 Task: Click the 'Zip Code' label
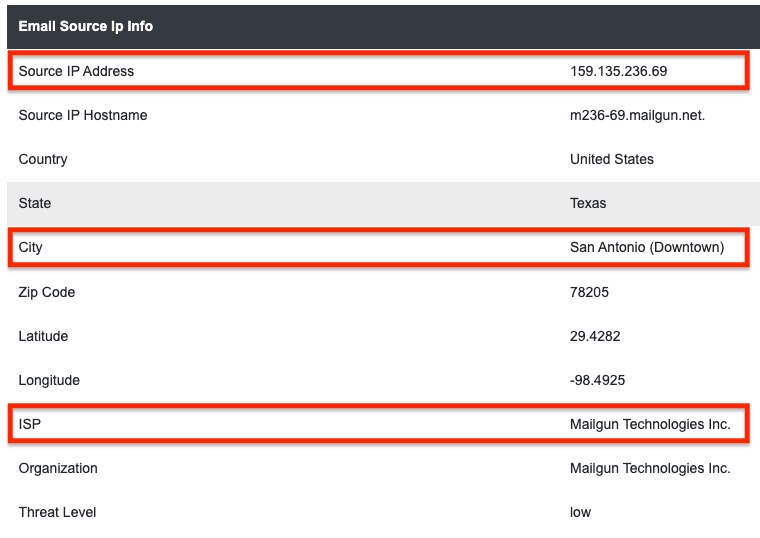pyautogui.click(x=47, y=292)
